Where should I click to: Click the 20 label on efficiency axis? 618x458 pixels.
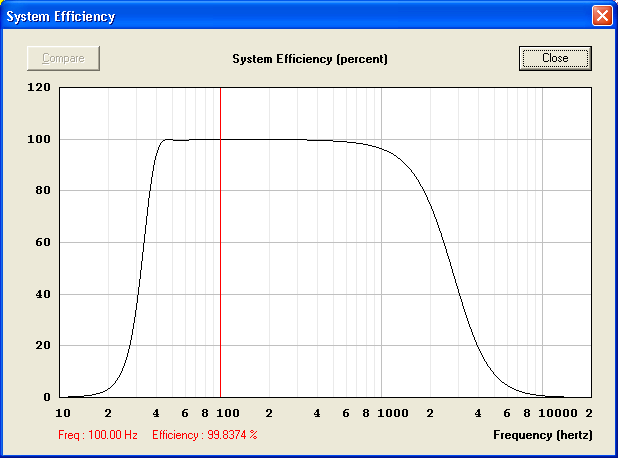[43, 345]
